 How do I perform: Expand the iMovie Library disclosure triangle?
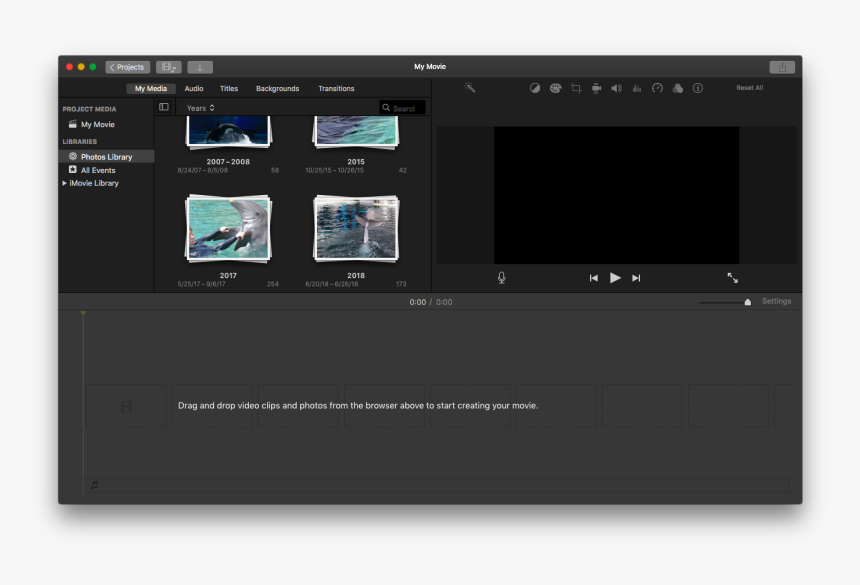tap(64, 183)
